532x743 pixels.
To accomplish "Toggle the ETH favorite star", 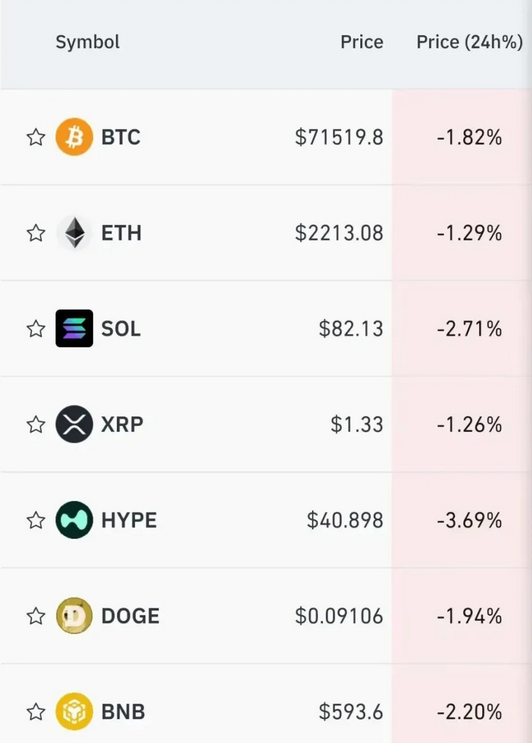I will click(x=36, y=233).
